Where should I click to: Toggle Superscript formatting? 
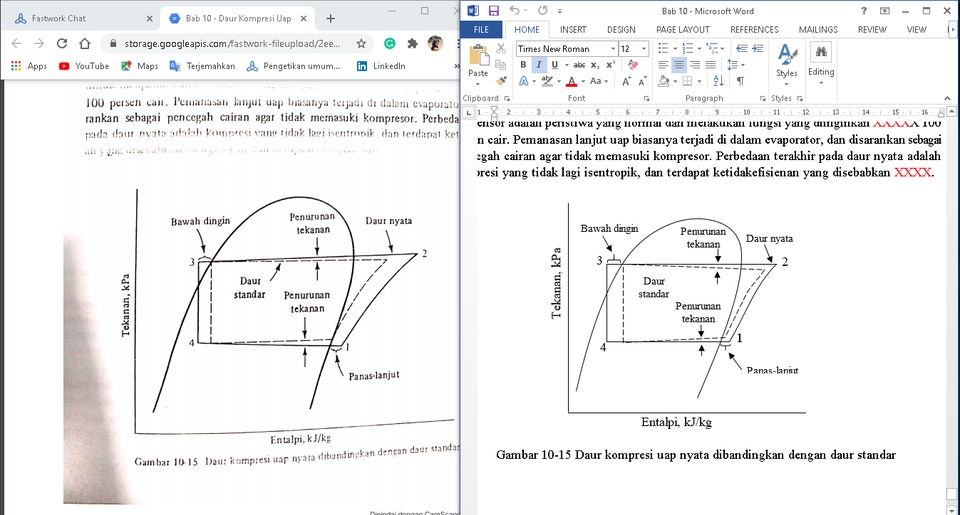pyautogui.click(x=610, y=64)
